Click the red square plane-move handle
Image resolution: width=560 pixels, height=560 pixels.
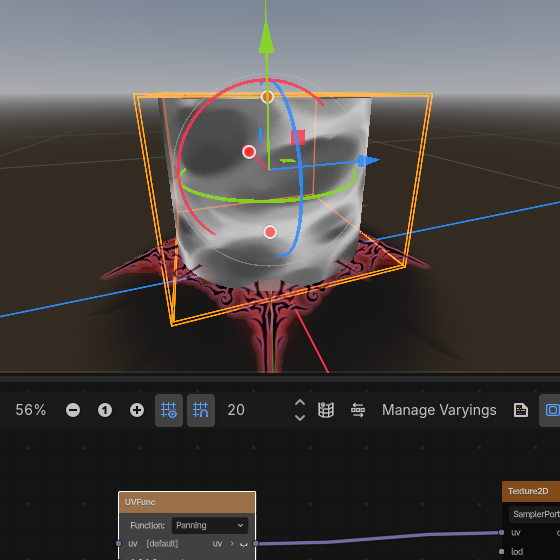pos(298,138)
